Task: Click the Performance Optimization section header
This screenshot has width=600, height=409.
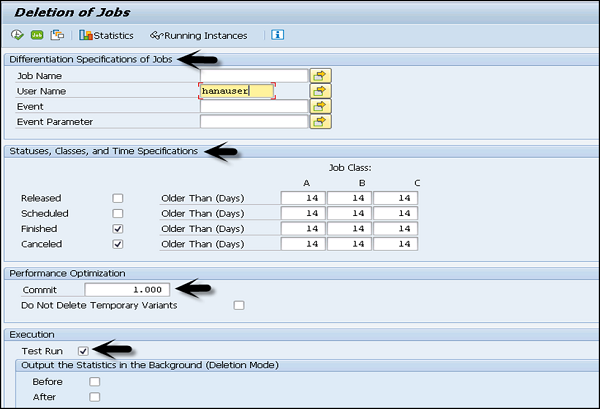Action: coord(67,274)
